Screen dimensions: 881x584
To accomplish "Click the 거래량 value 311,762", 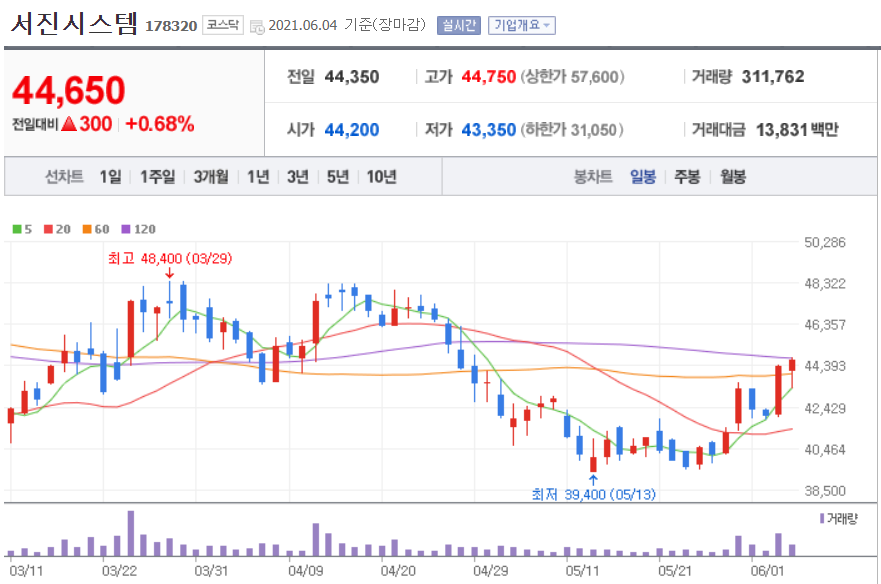I will click(x=773, y=76).
